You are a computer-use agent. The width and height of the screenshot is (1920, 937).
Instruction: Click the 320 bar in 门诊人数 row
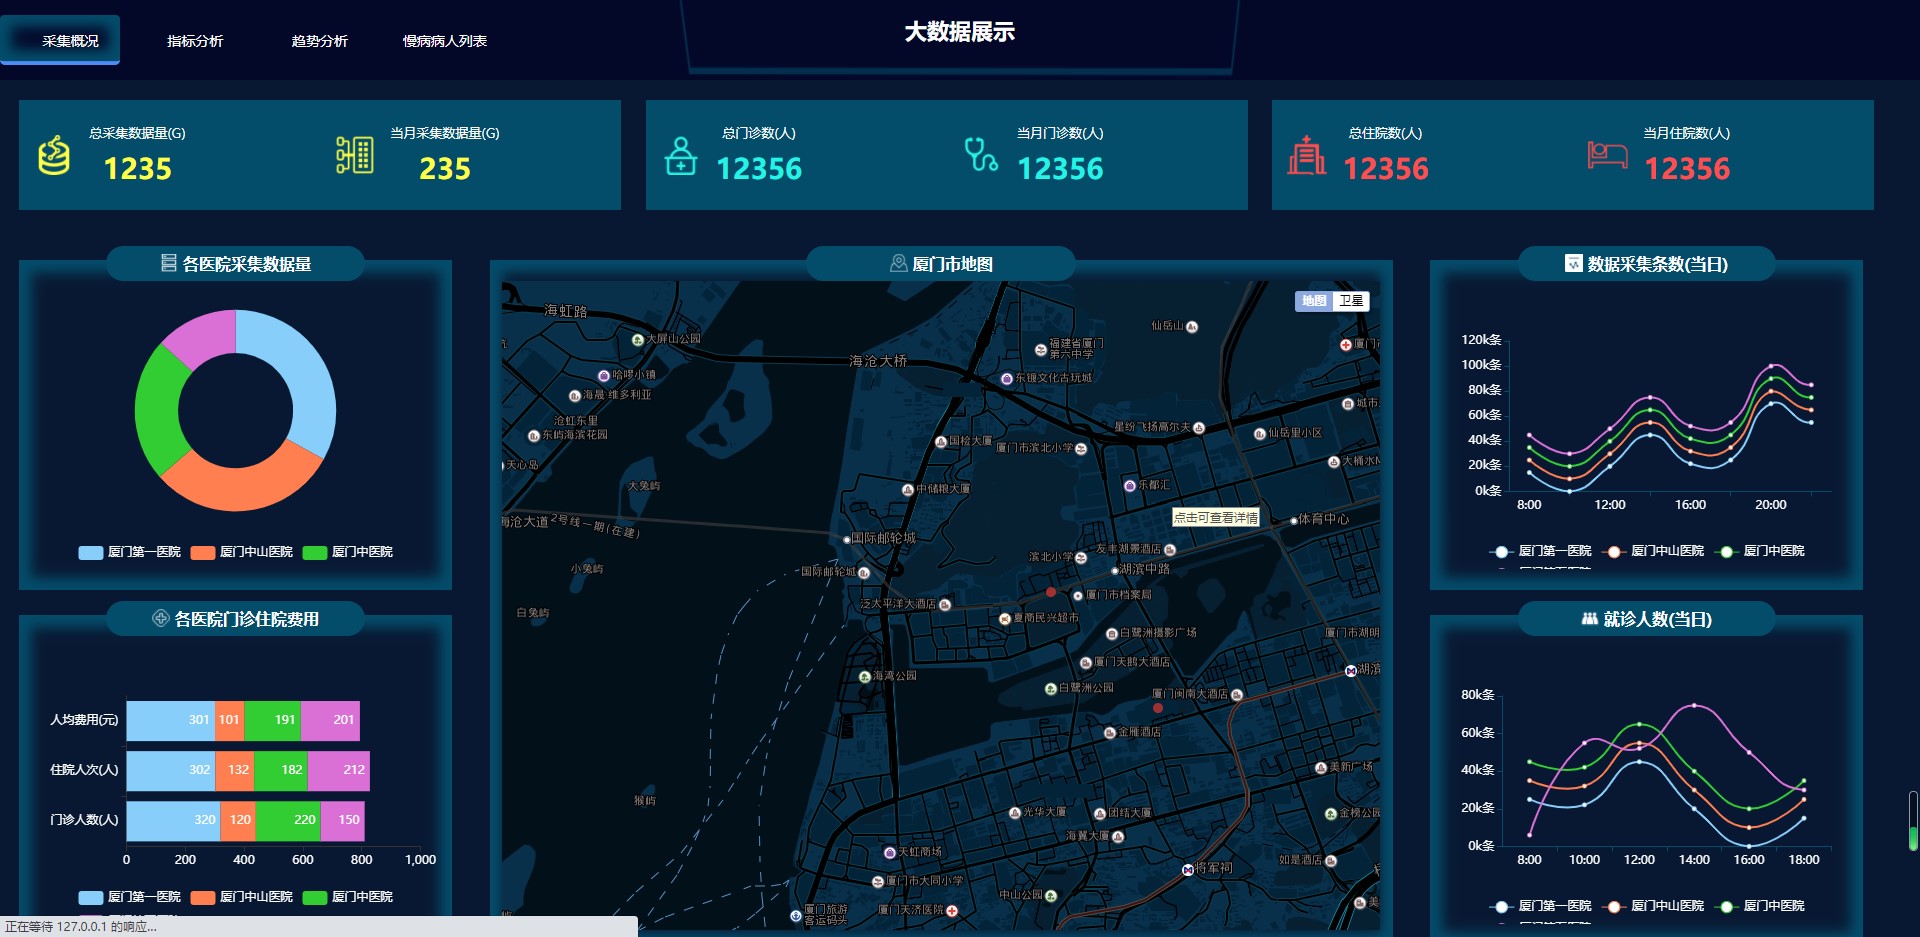pyautogui.click(x=173, y=820)
